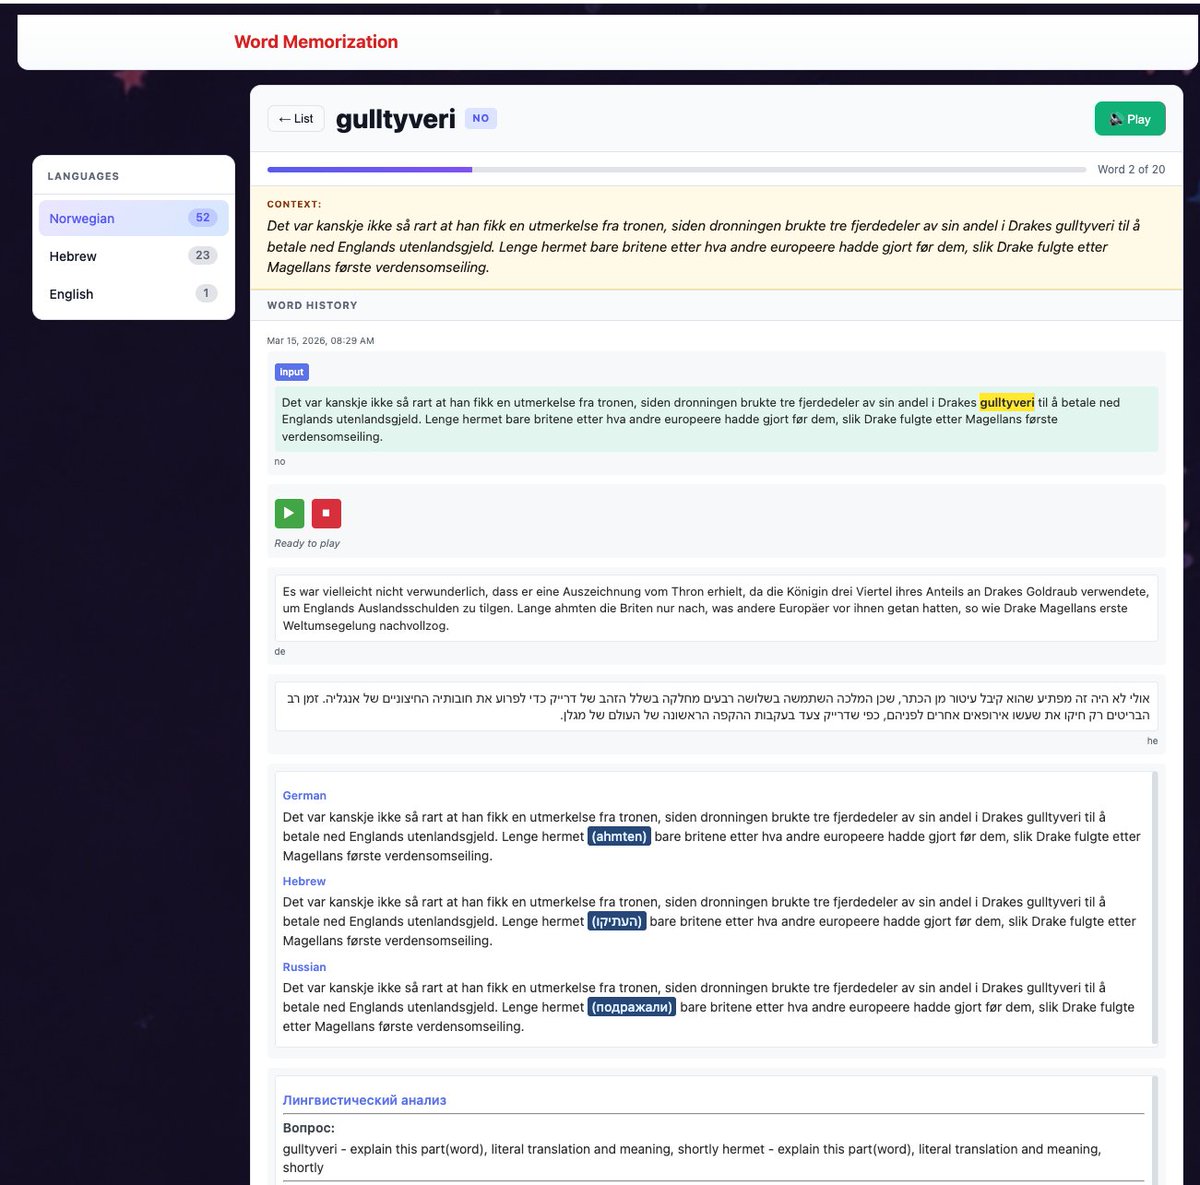
Task: Click the gulltyveri word heading
Action: point(396,119)
